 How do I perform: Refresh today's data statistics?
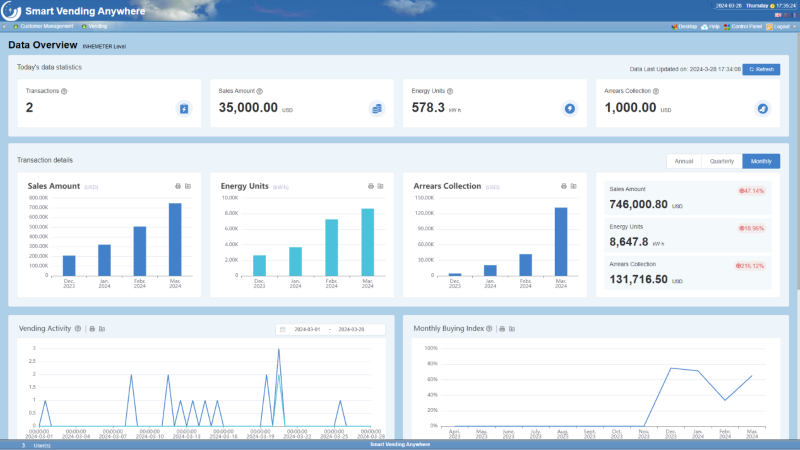[761, 69]
